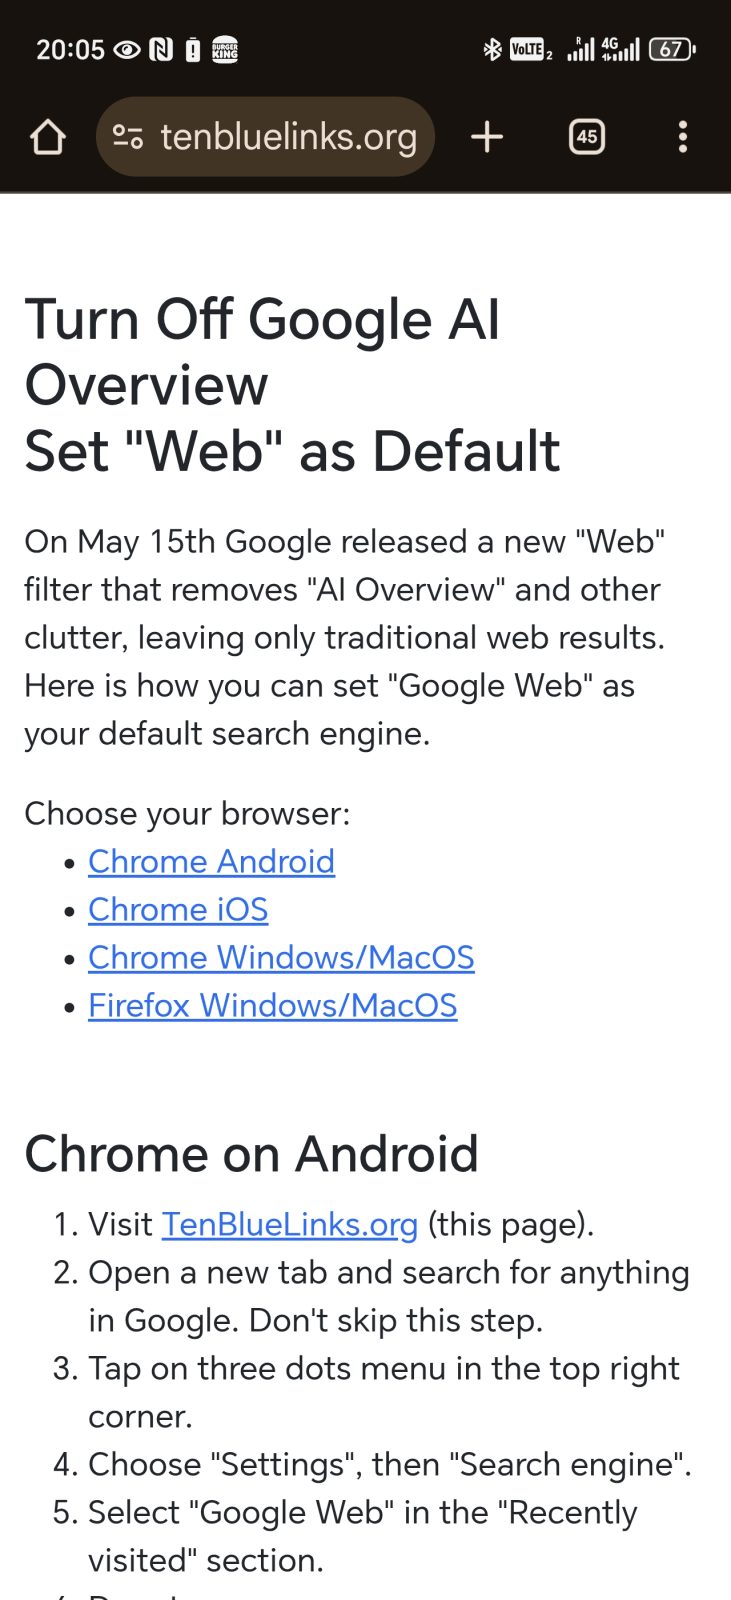Select the Firefox Windows/MacOS link
Viewport: 731px width, 1600px height.
272,1005
